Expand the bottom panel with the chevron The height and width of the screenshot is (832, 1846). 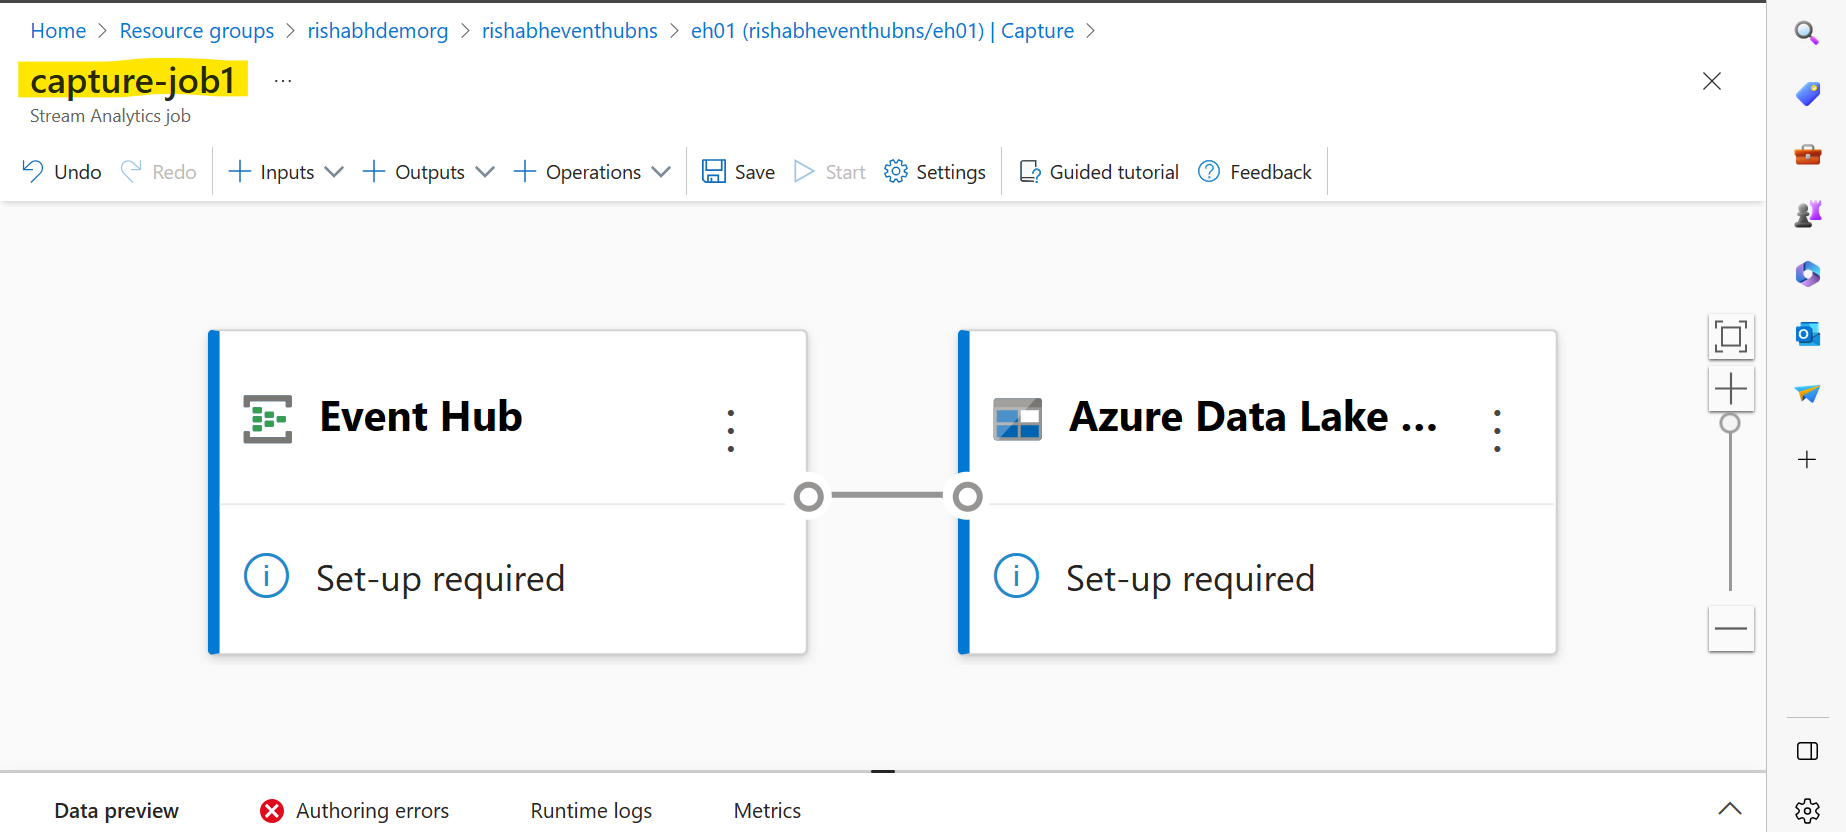click(x=1730, y=809)
